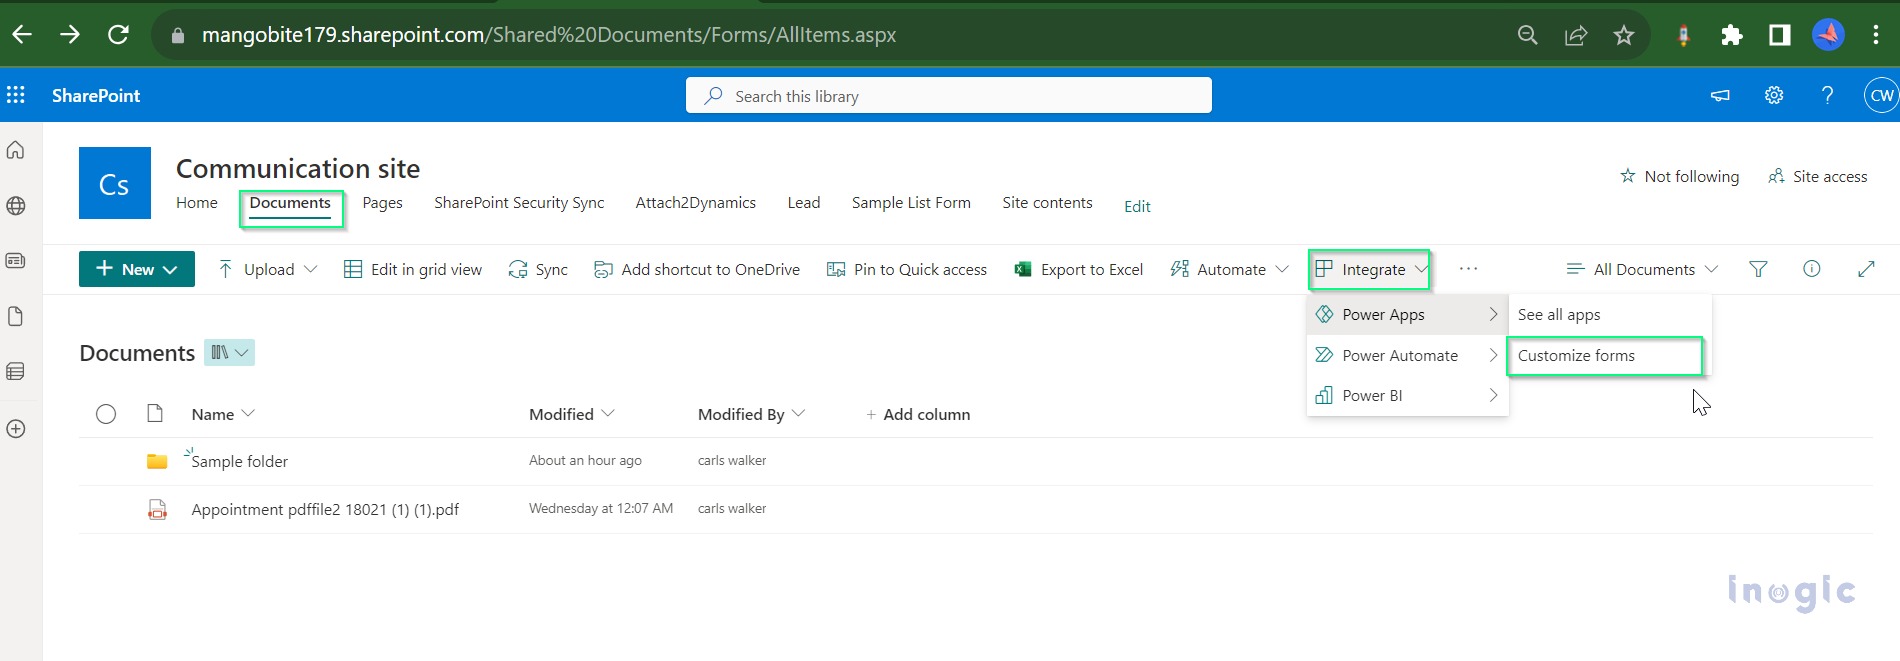Bookmark this page with the star
Viewport: 1900px width, 661px height.
[x=1624, y=35]
